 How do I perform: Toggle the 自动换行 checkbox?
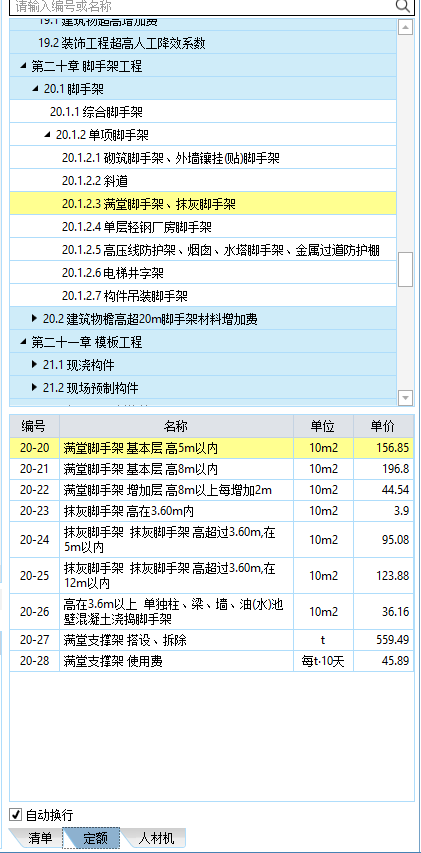click(x=16, y=814)
